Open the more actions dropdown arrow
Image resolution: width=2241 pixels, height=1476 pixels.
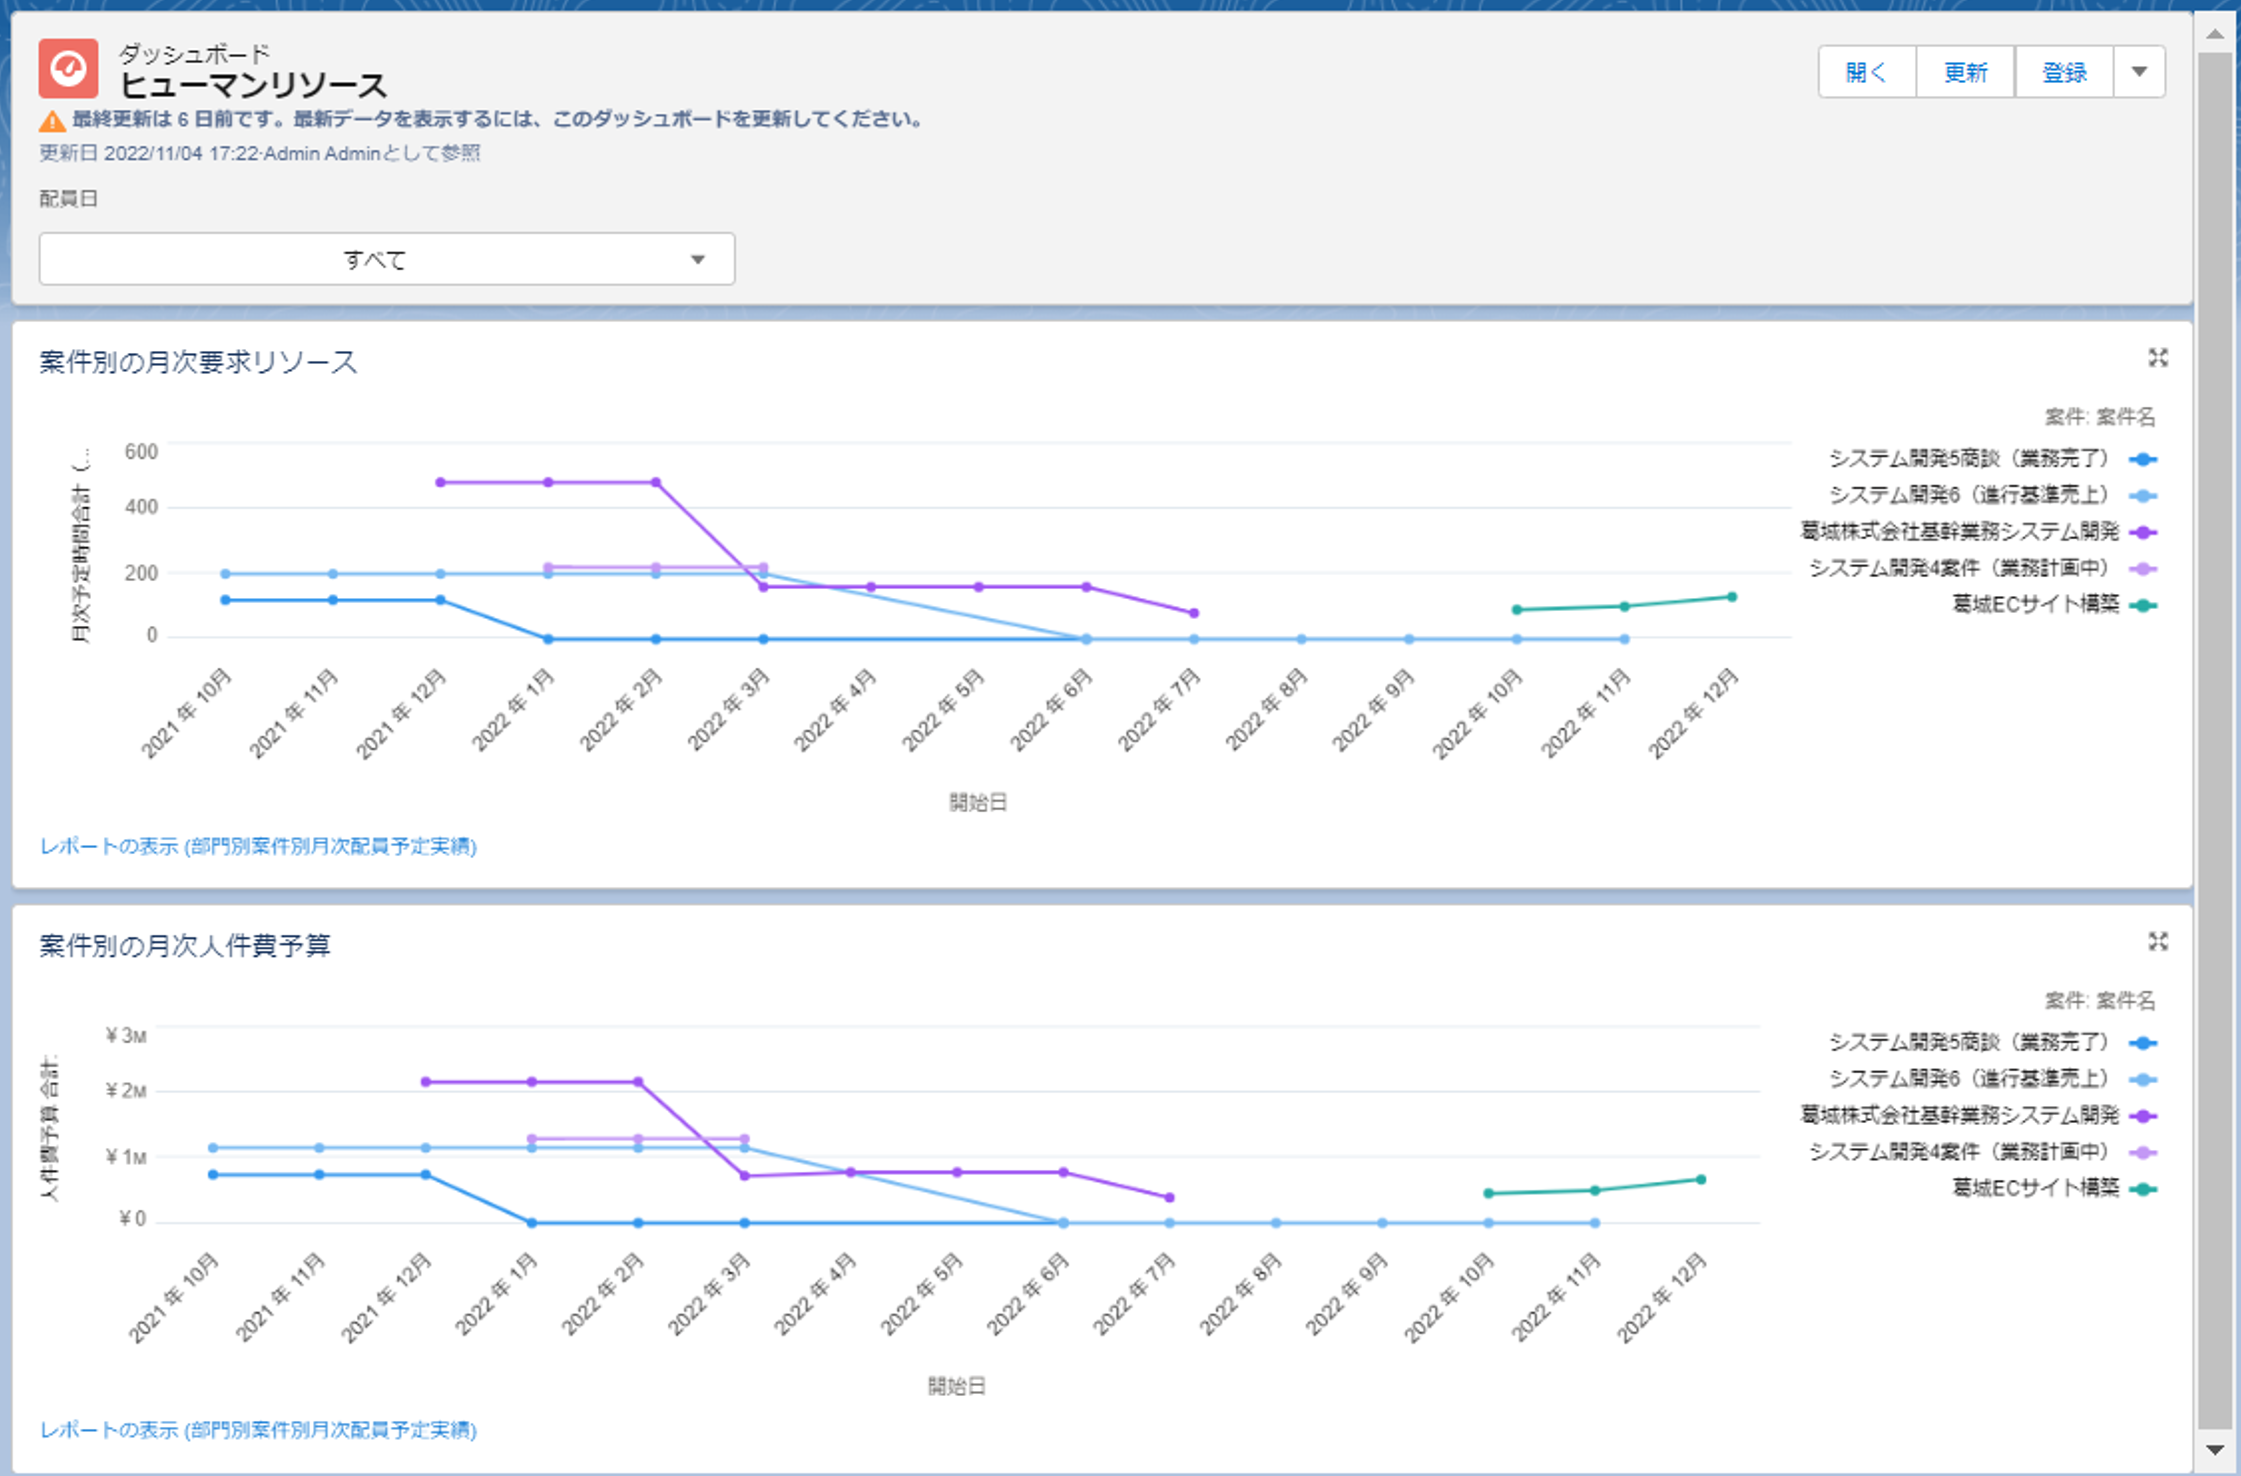pyautogui.click(x=2140, y=72)
